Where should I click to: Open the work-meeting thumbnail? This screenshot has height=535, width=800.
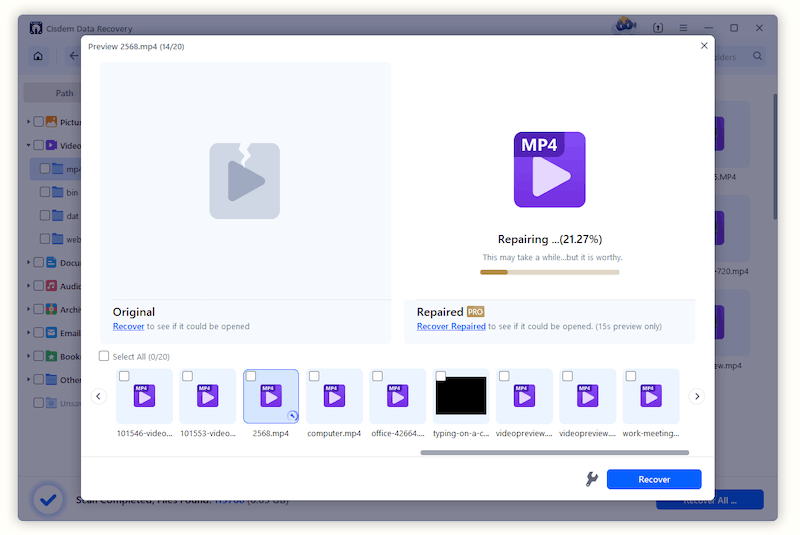(x=651, y=396)
